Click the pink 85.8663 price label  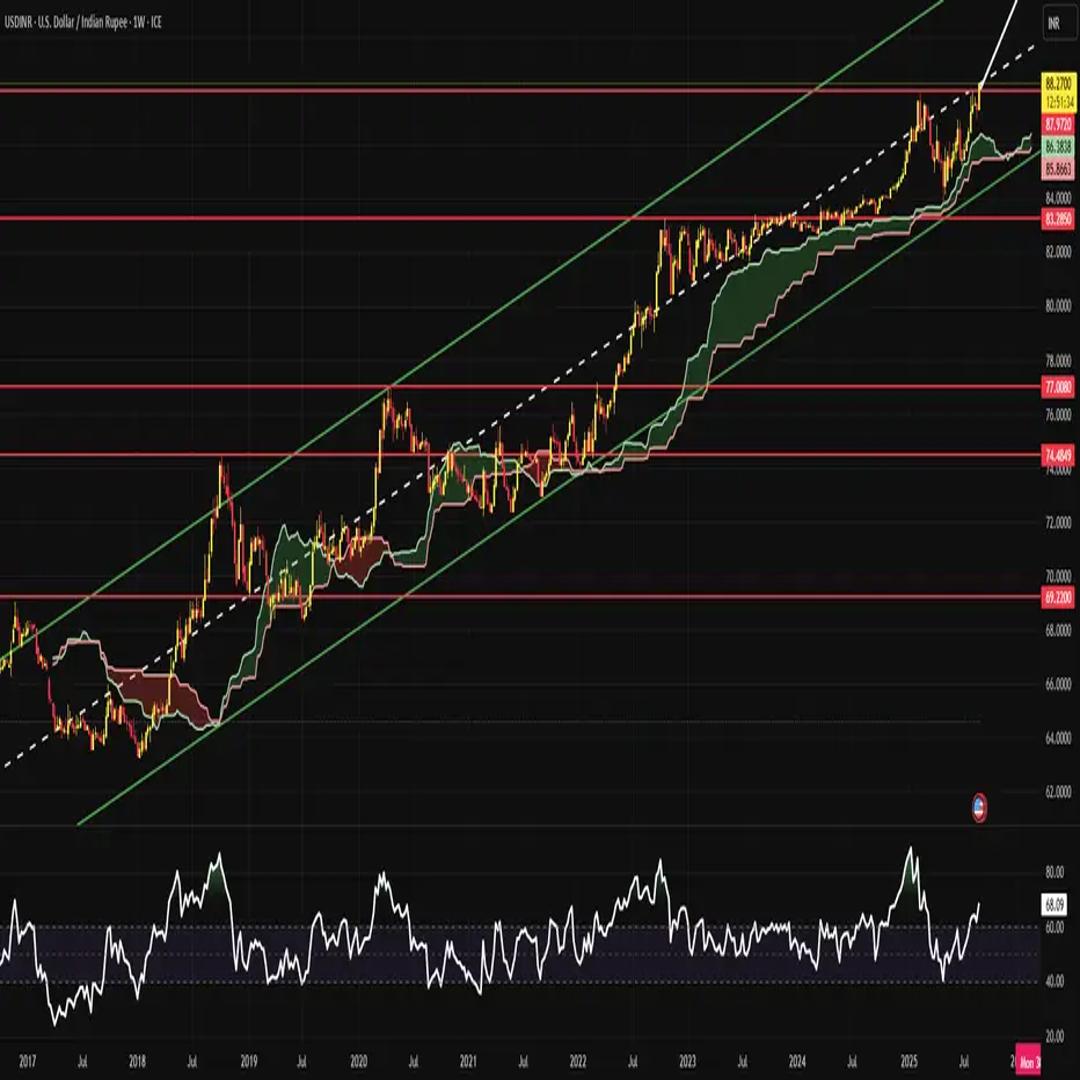click(x=1058, y=170)
